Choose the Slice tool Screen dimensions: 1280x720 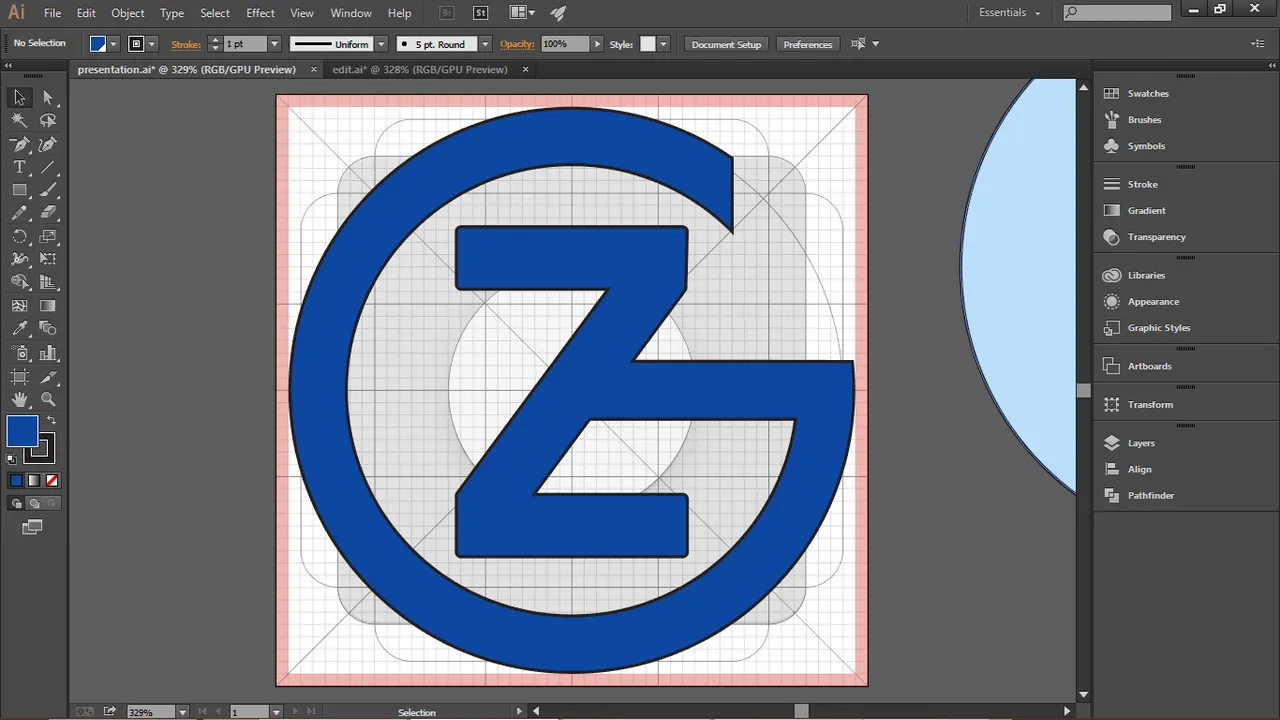coord(48,377)
